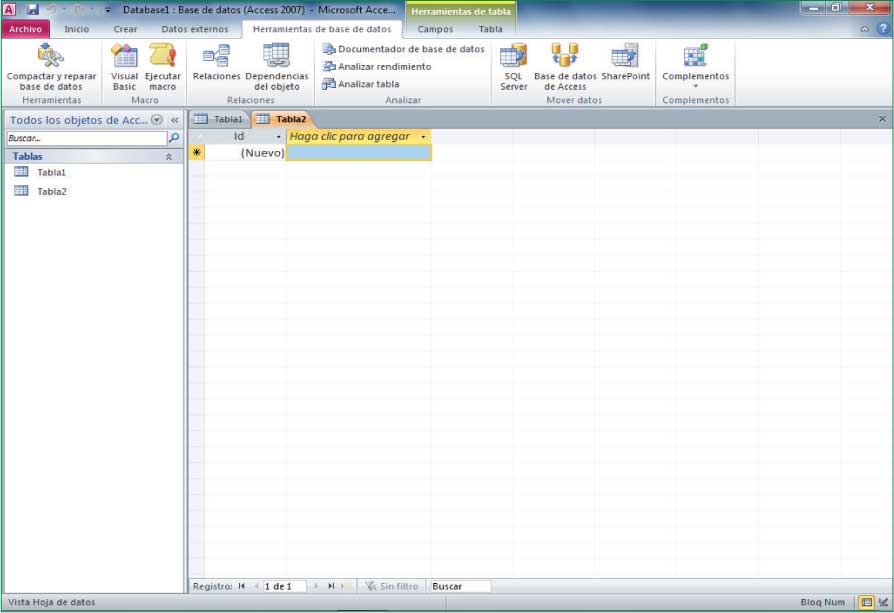Screen dimensions: 894x613
Task: Close the open table document
Action: point(883,119)
